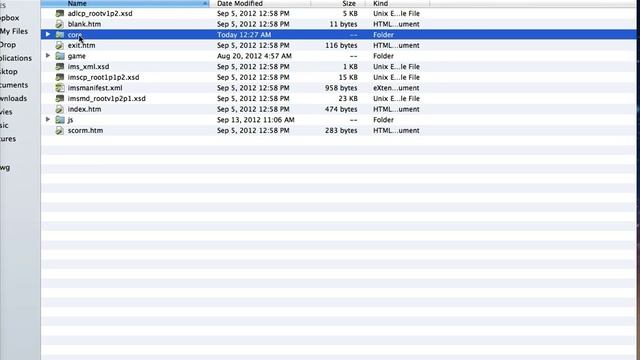Open Downloads in the sidebar
The width and height of the screenshot is (640, 360).
pyautogui.click(x=13, y=99)
